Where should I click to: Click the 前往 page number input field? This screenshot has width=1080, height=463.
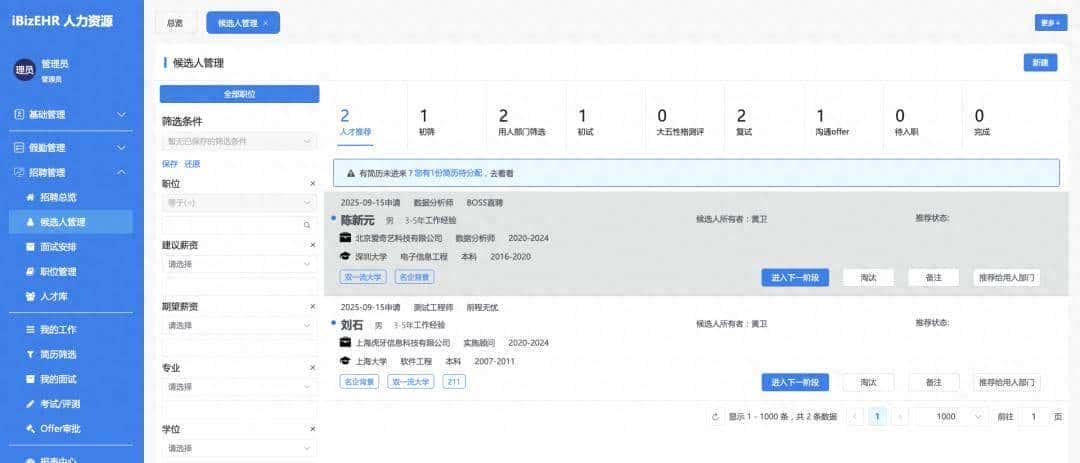click(1033, 417)
